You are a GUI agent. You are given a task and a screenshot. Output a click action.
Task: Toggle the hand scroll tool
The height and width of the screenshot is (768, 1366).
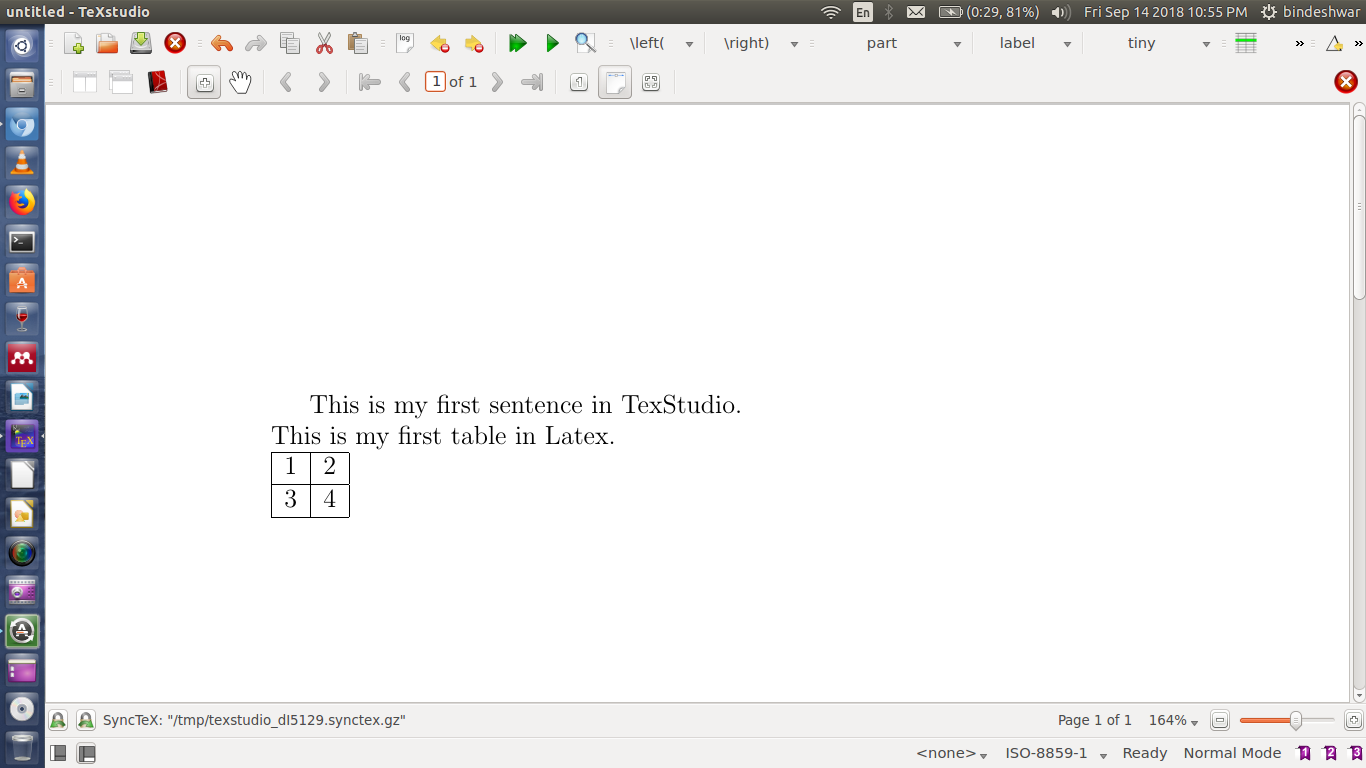[240, 82]
